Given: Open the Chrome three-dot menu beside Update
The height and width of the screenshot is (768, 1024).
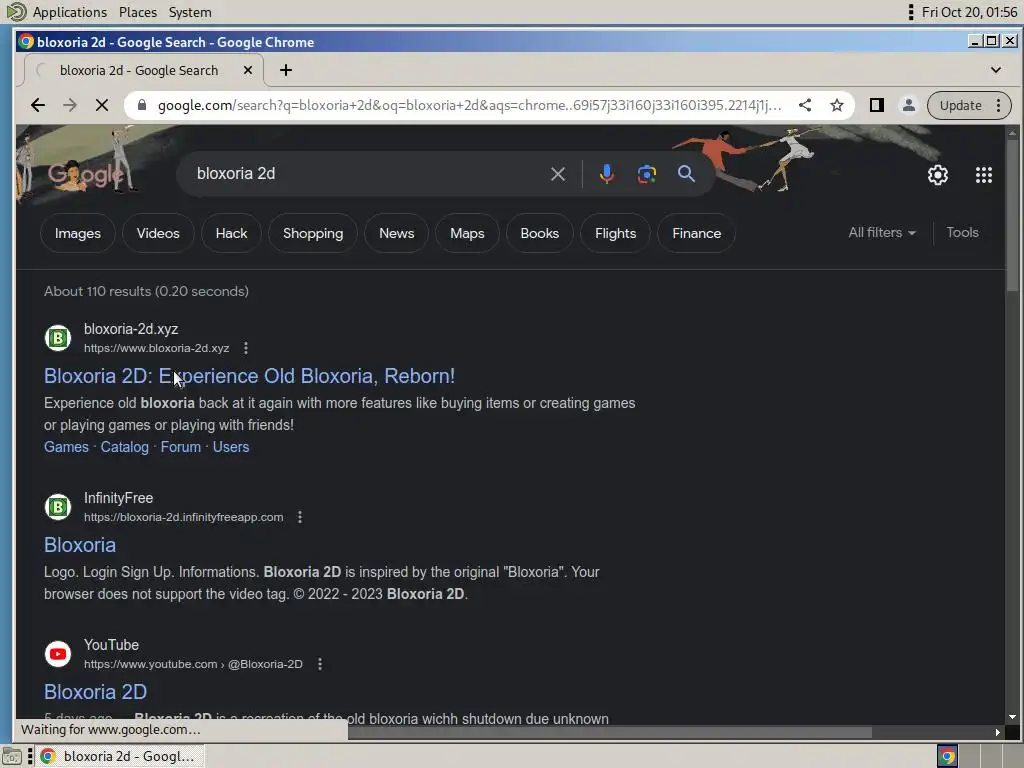Looking at the screenshot, I should pyautogui.click(x=999, y=105).
